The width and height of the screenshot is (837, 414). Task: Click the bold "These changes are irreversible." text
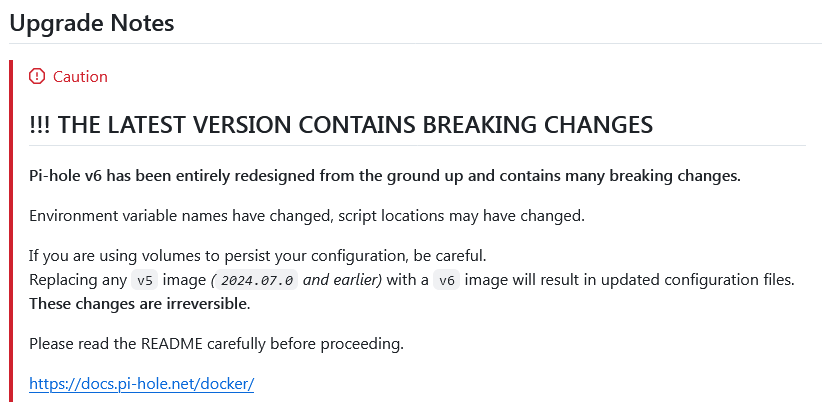click(x=140, y=304)
